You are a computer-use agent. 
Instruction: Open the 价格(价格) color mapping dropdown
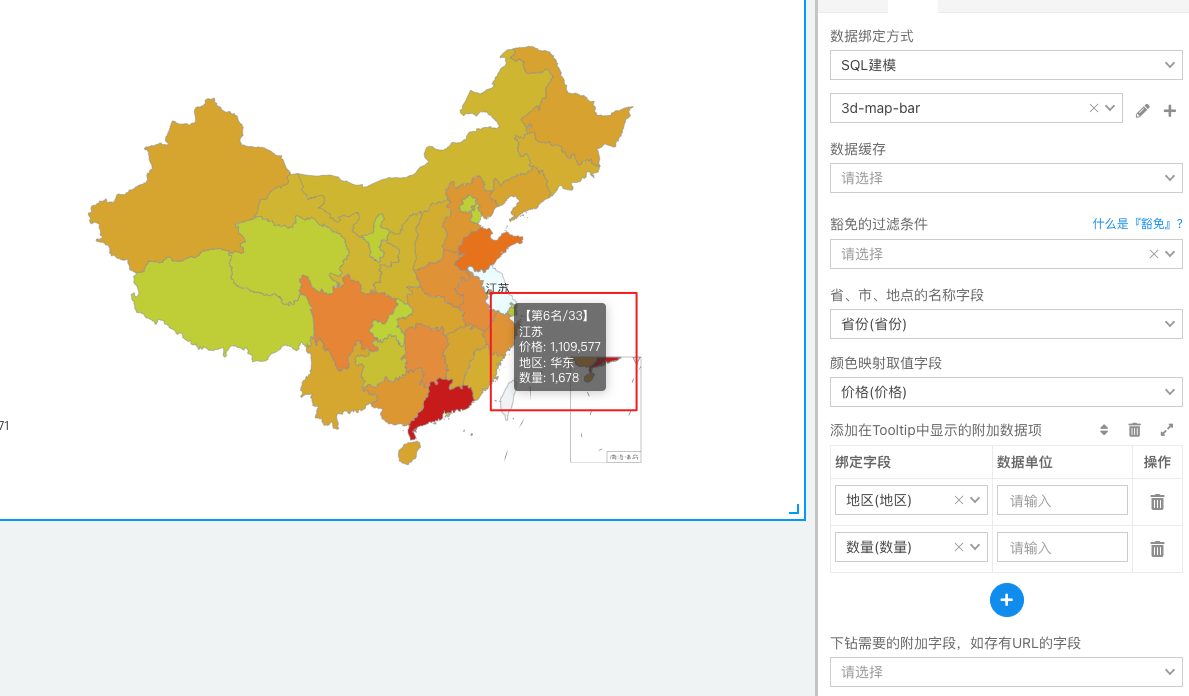(1005, 392)
